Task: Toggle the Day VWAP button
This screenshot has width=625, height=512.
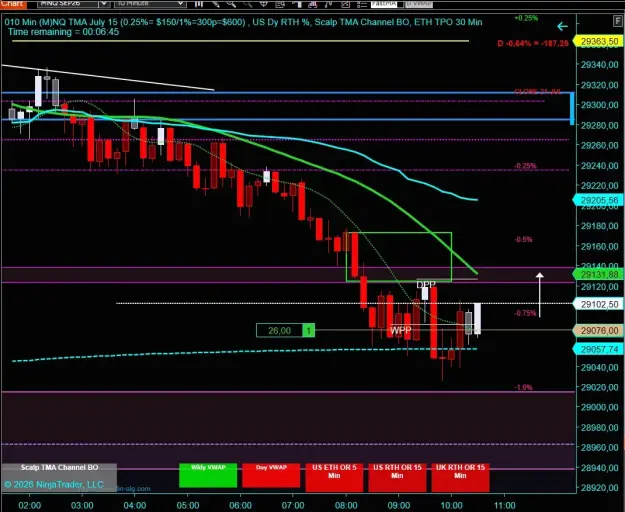Action: (x=271, y=475)
